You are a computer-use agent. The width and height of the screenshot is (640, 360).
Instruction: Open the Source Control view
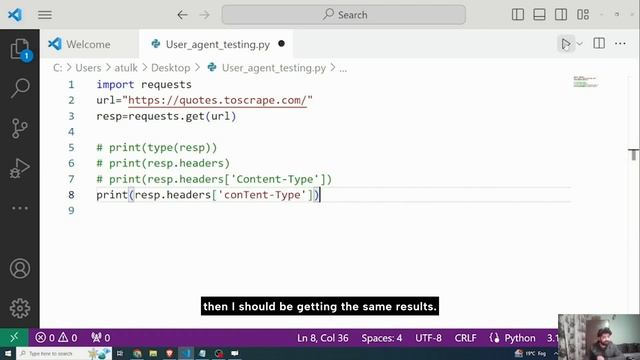tap(20, 128)
